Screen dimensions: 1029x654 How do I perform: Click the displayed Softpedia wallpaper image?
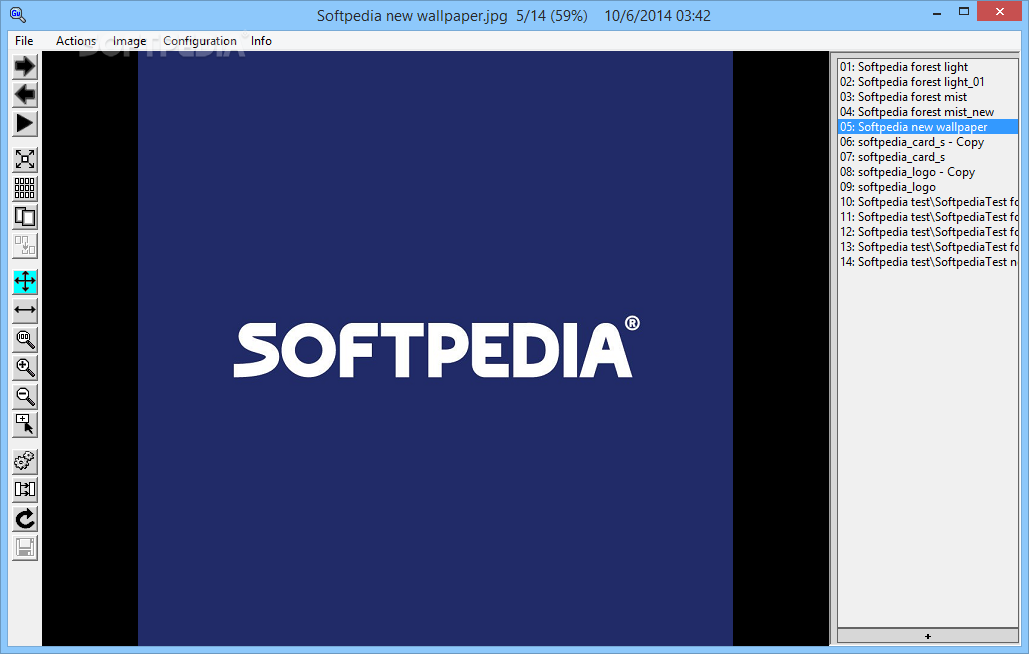coord(435,348)
